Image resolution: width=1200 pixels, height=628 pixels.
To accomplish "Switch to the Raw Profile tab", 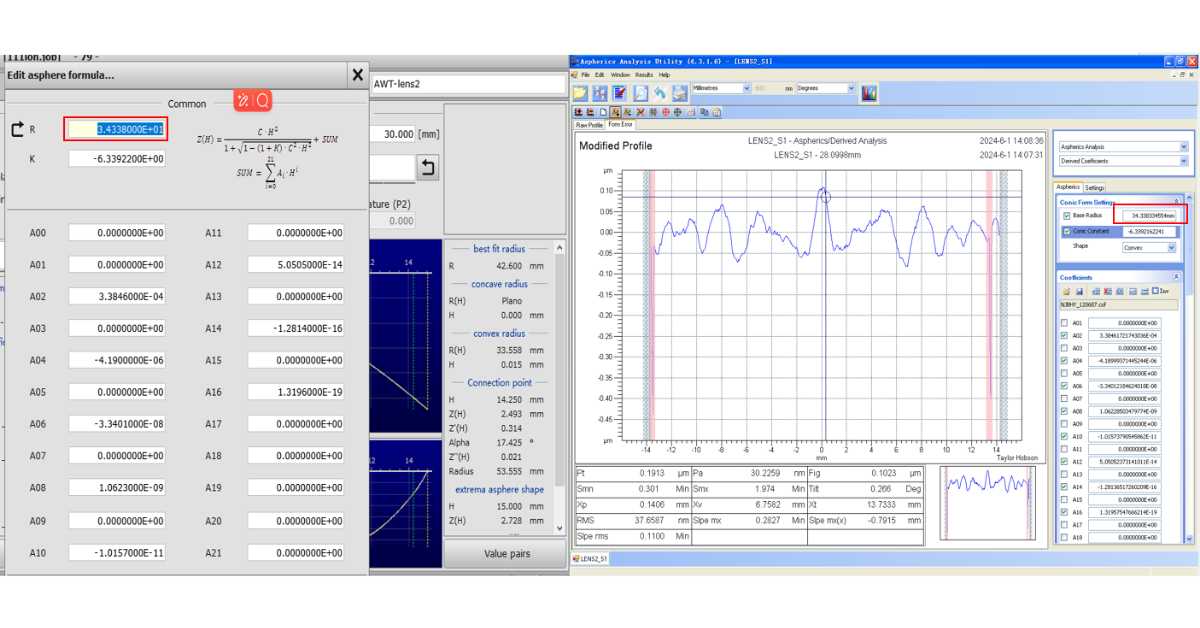I will (588, 125).
